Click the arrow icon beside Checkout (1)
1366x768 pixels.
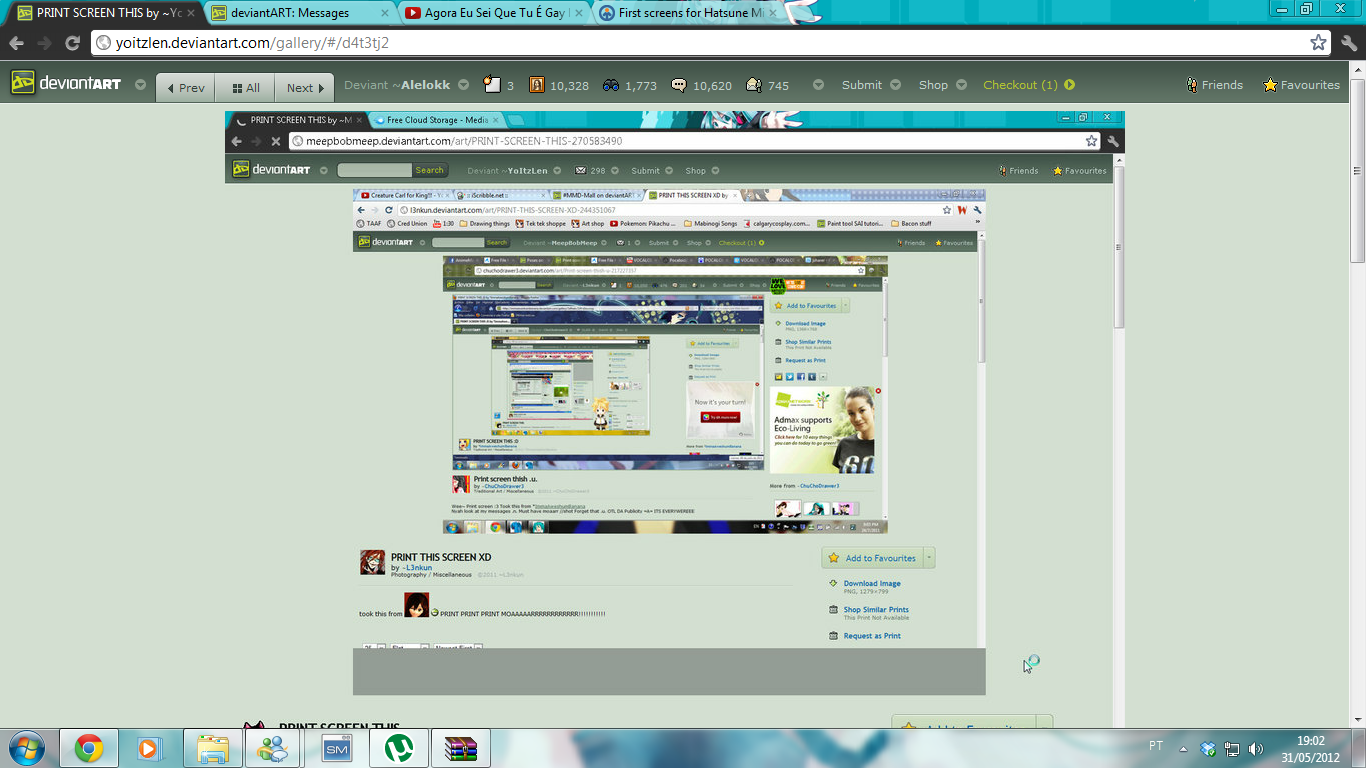[1069, 85]
